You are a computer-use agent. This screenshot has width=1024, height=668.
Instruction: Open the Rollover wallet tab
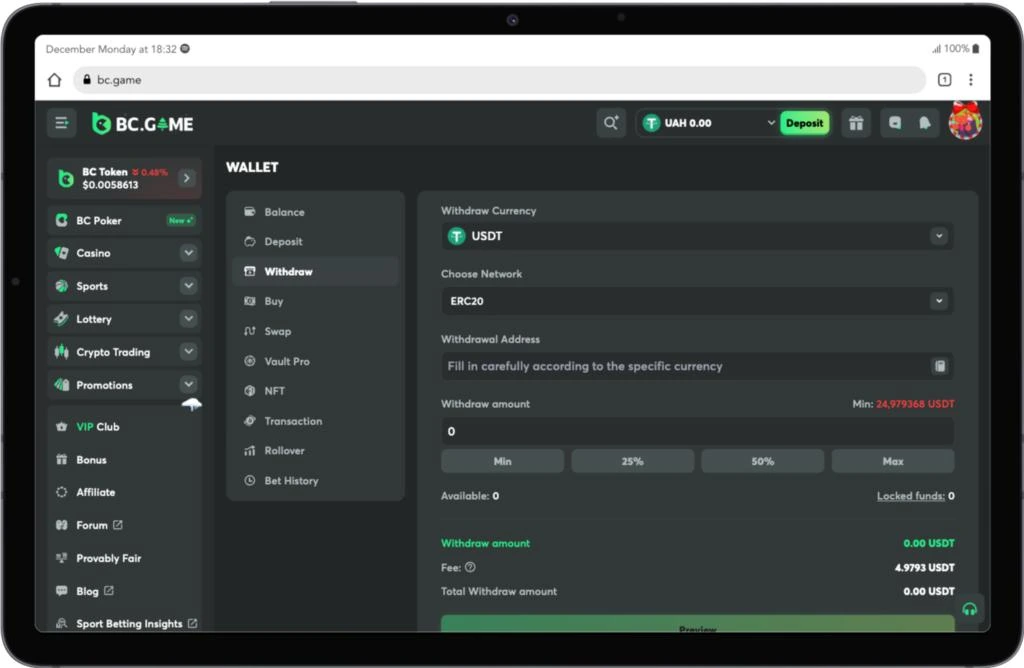tap(315, 451)
